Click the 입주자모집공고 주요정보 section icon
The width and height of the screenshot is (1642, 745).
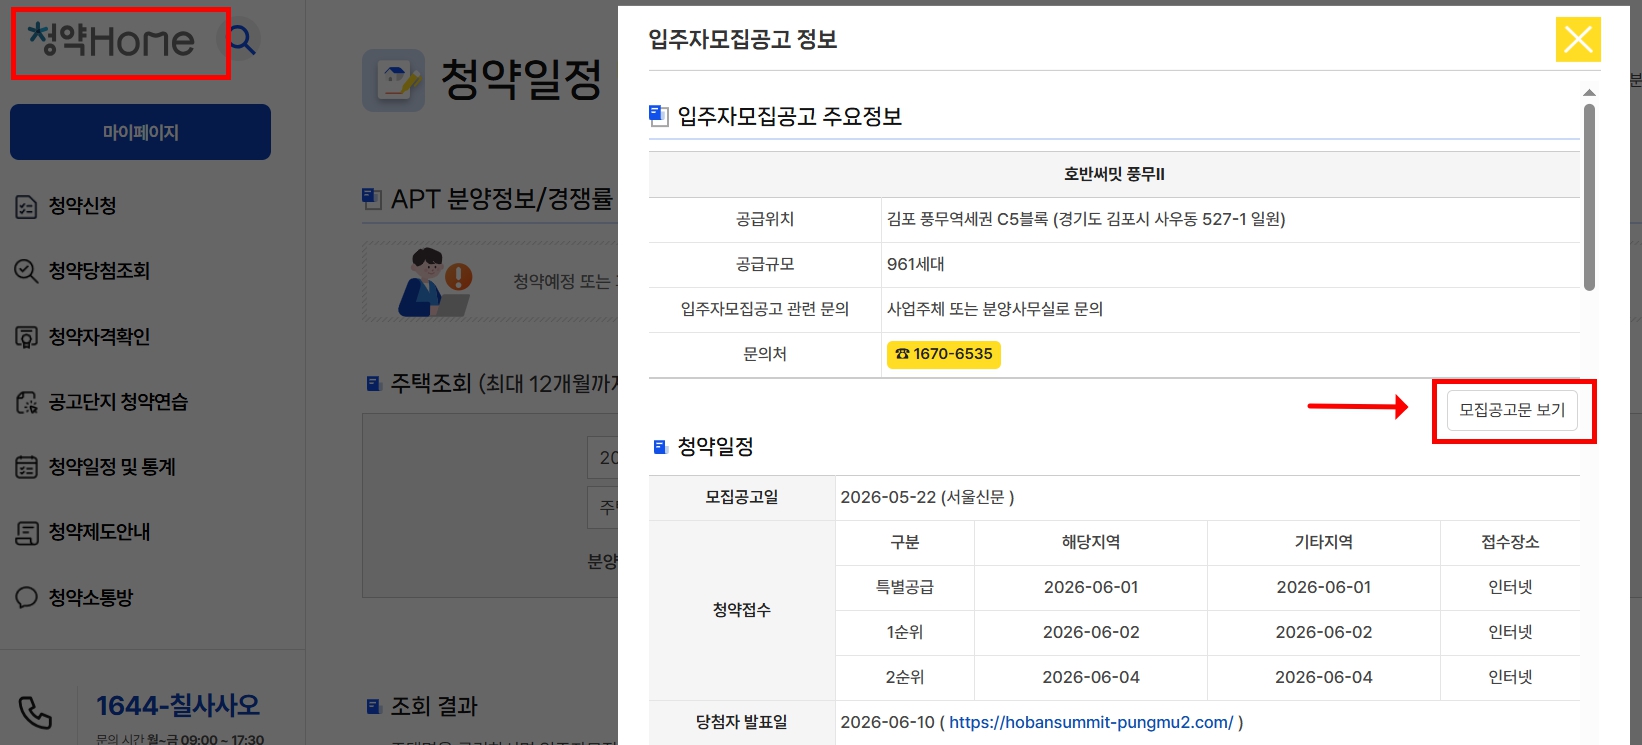(658, 116)
